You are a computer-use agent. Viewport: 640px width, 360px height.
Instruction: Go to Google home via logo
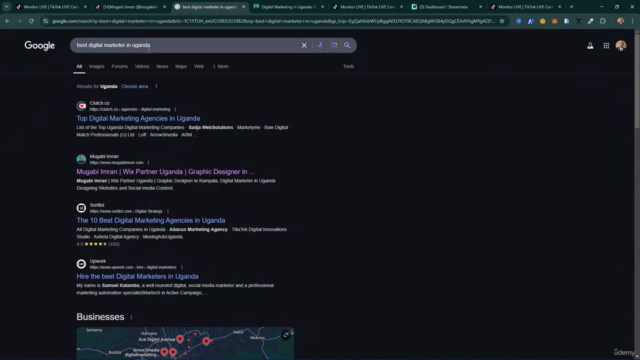tap(40, 46)
